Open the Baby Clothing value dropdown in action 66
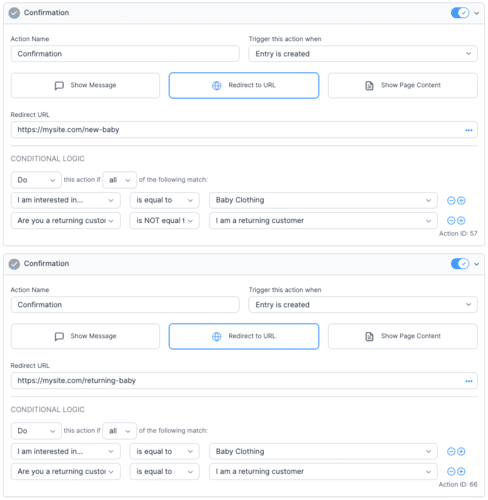Screen dimensions: 488x500 point(323,452)
